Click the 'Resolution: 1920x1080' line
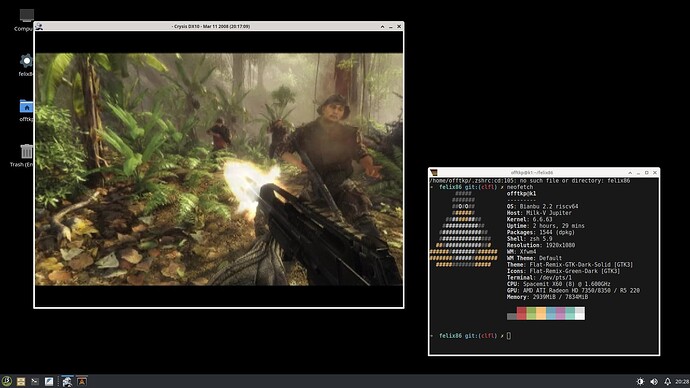The image size is (690, 388). pyautogui.click(x=541, y=245)
